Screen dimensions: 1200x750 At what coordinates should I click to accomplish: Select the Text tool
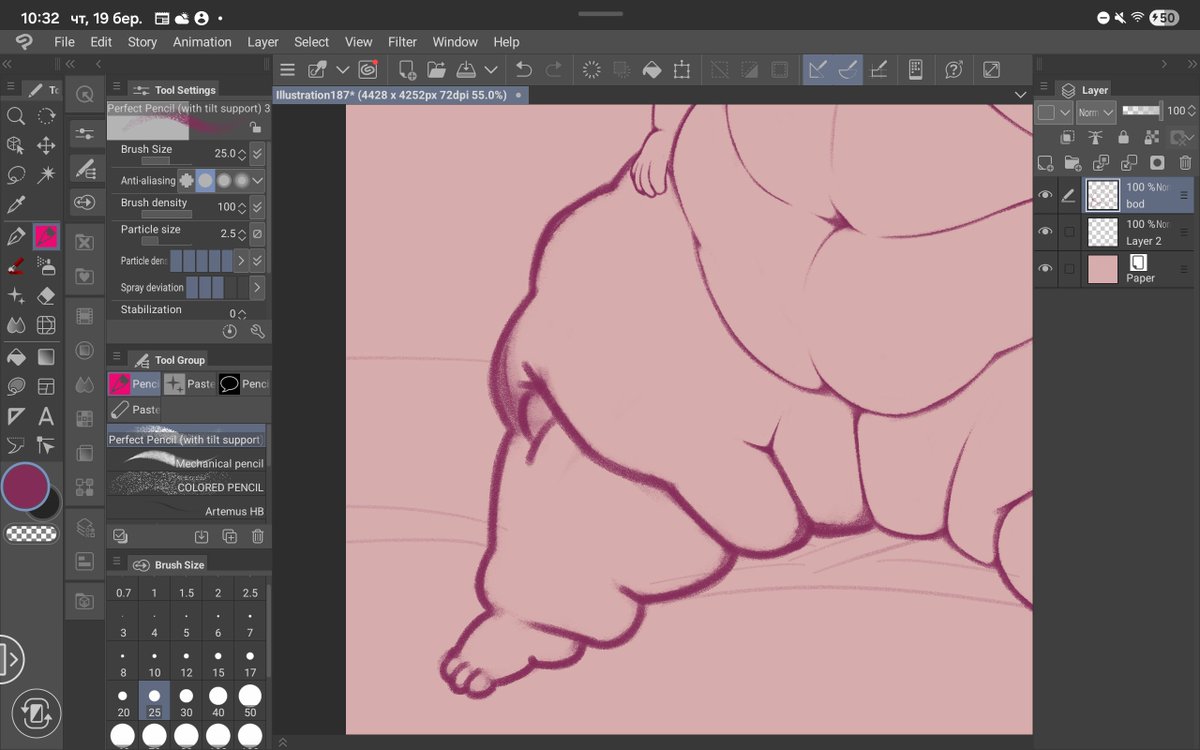[46, 416]
